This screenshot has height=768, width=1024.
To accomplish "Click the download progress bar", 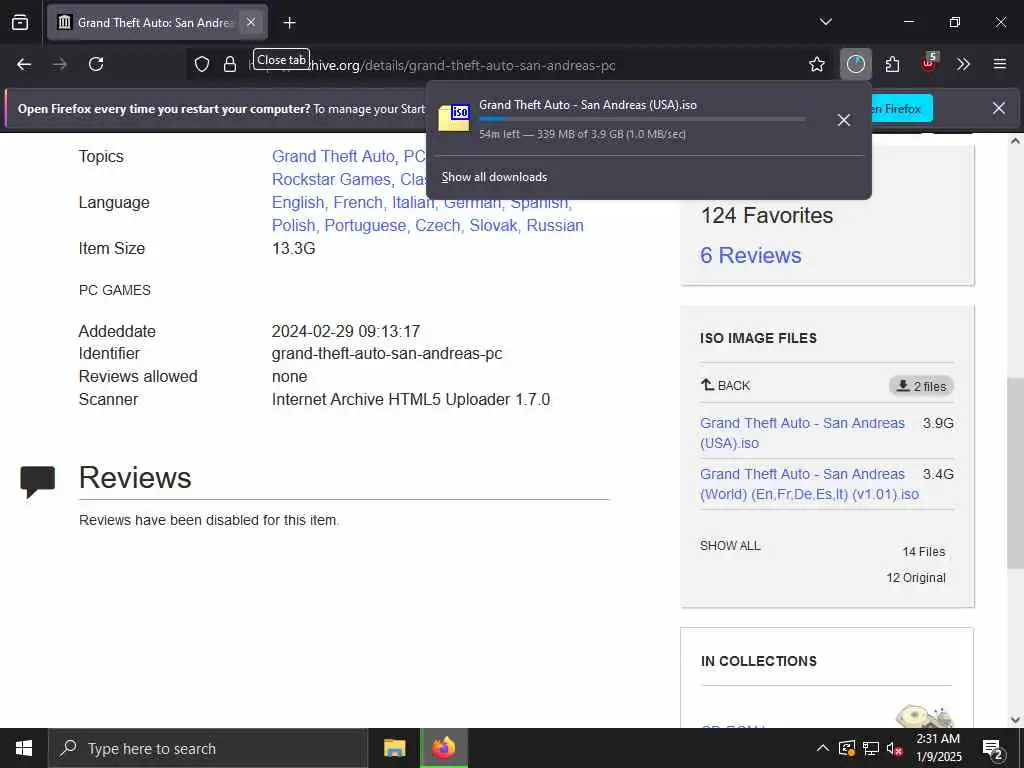I will point(642,119).
